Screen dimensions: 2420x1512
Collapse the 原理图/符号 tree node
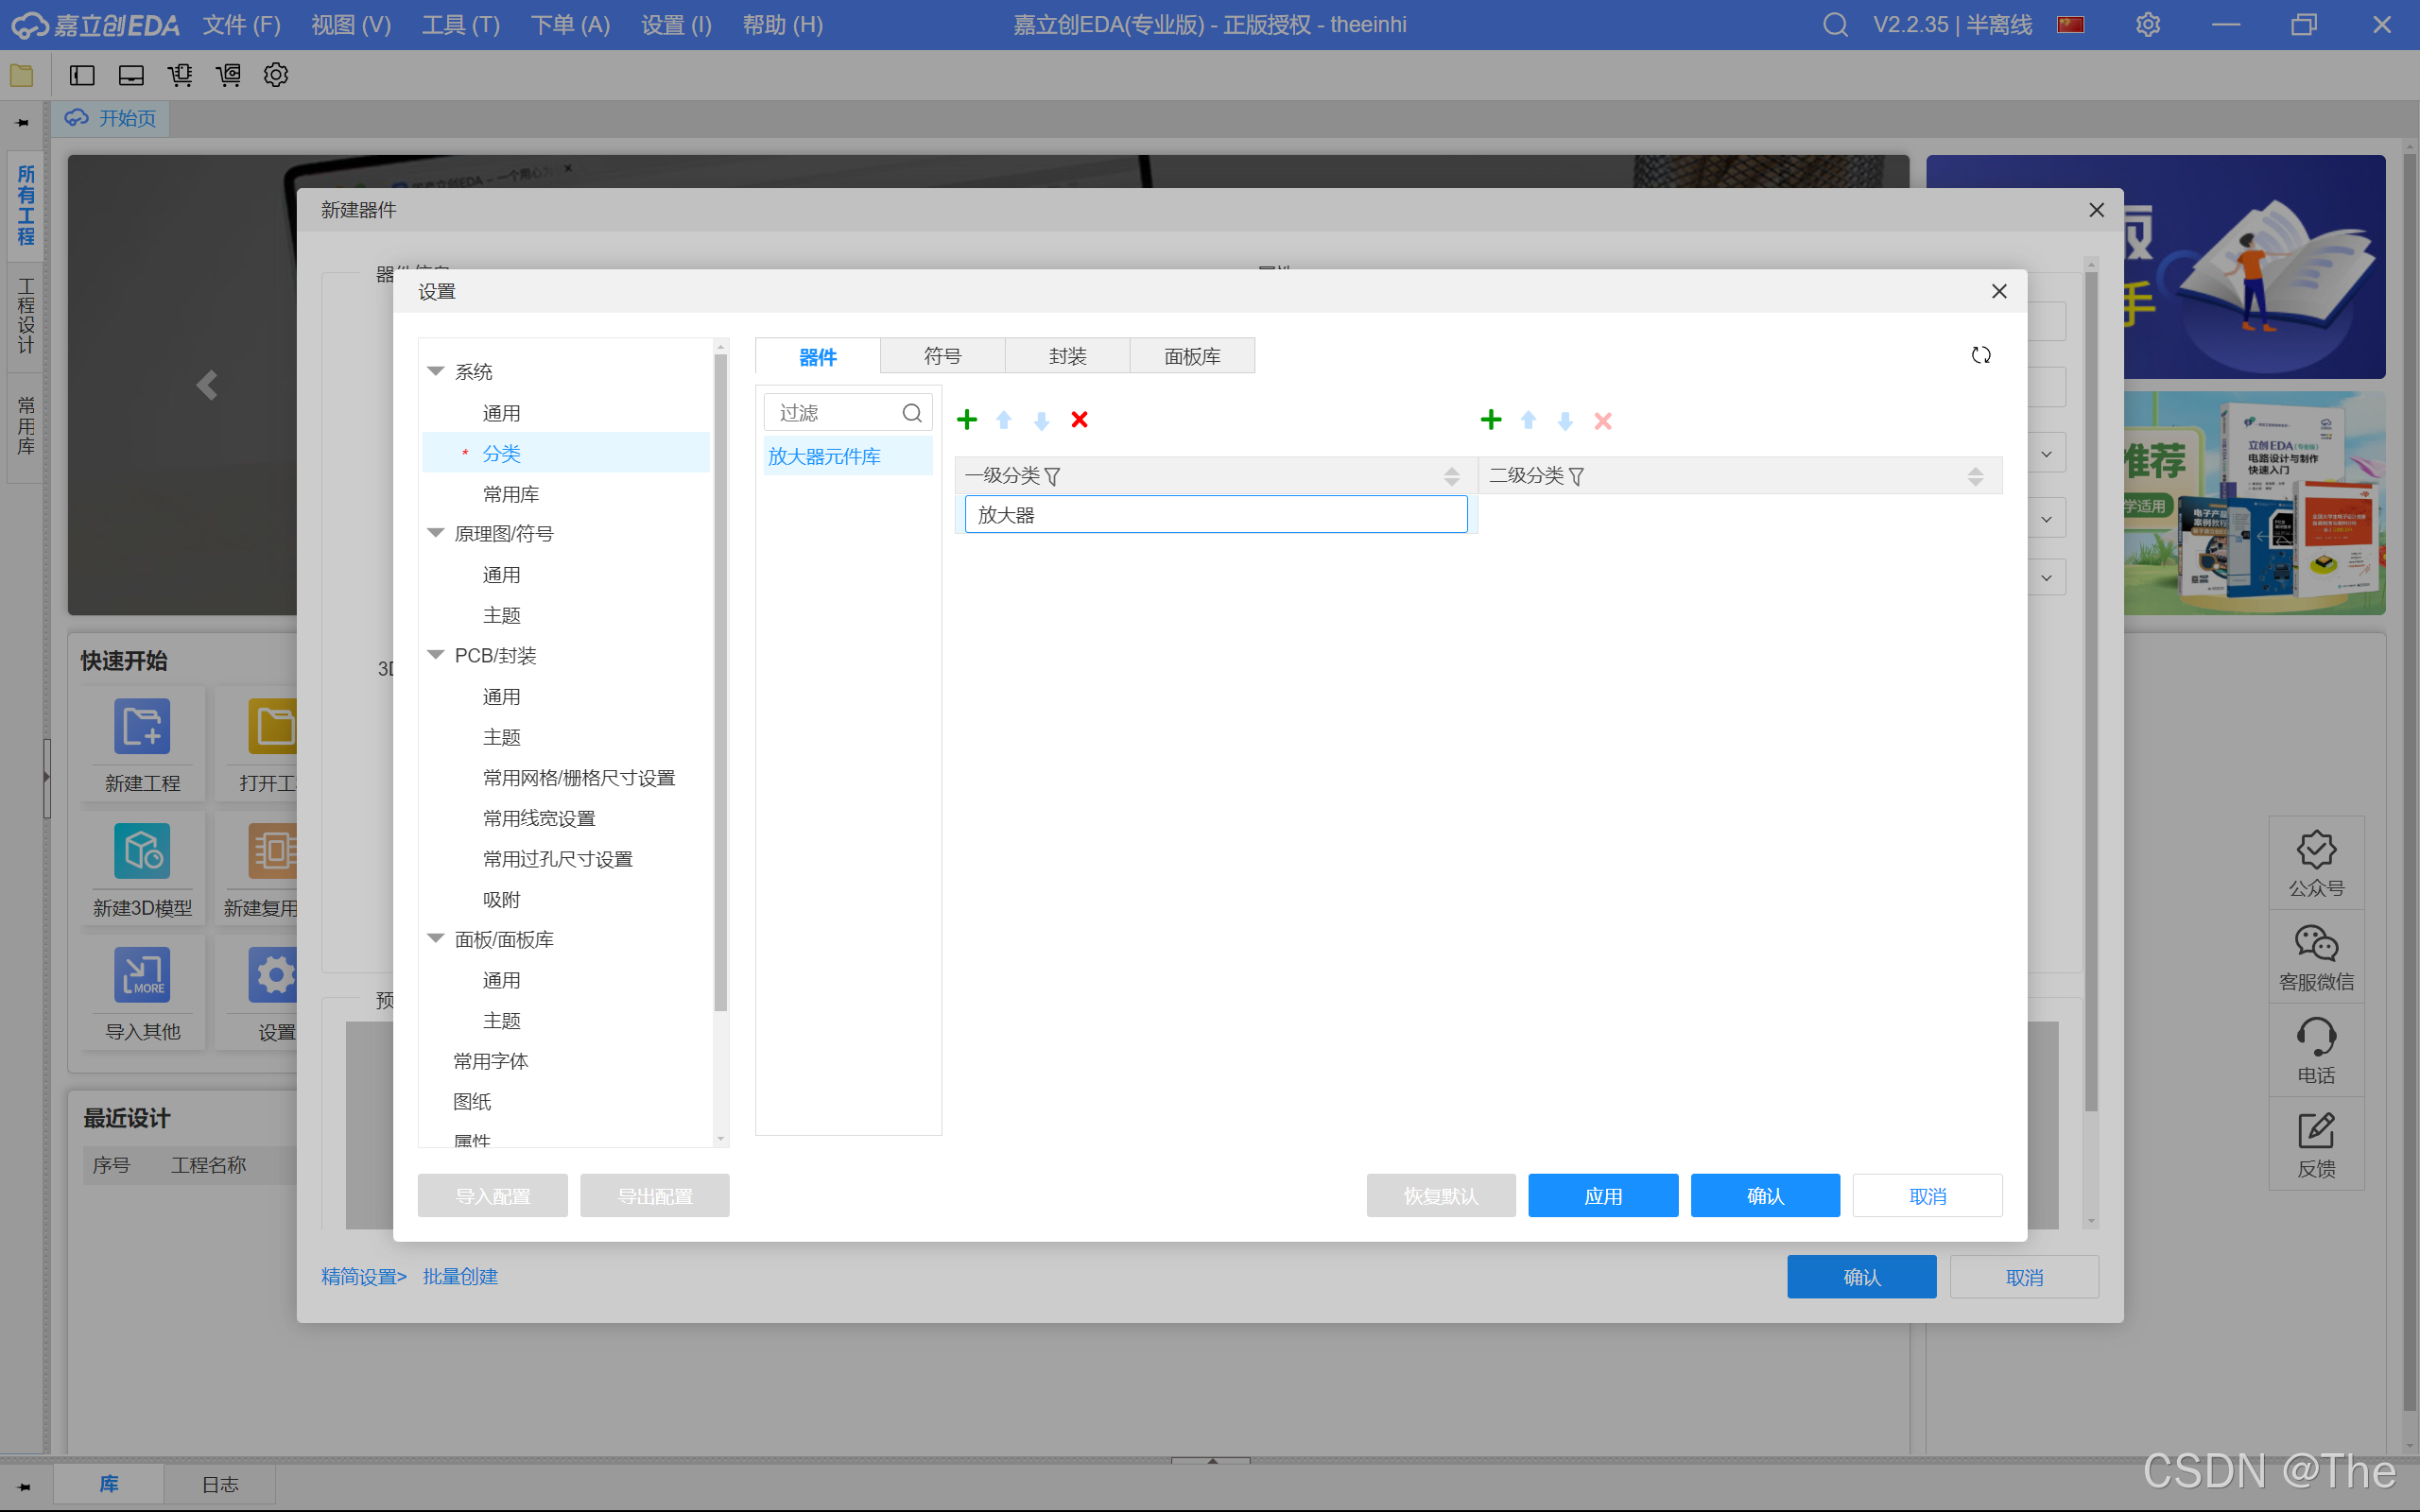(436, 533)
